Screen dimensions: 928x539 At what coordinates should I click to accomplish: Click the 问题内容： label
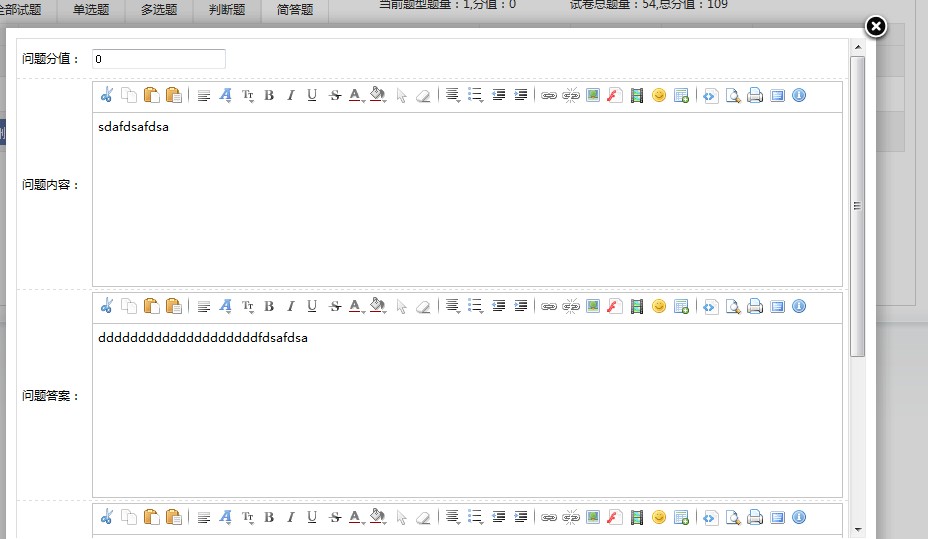click(x=50, y=185)
